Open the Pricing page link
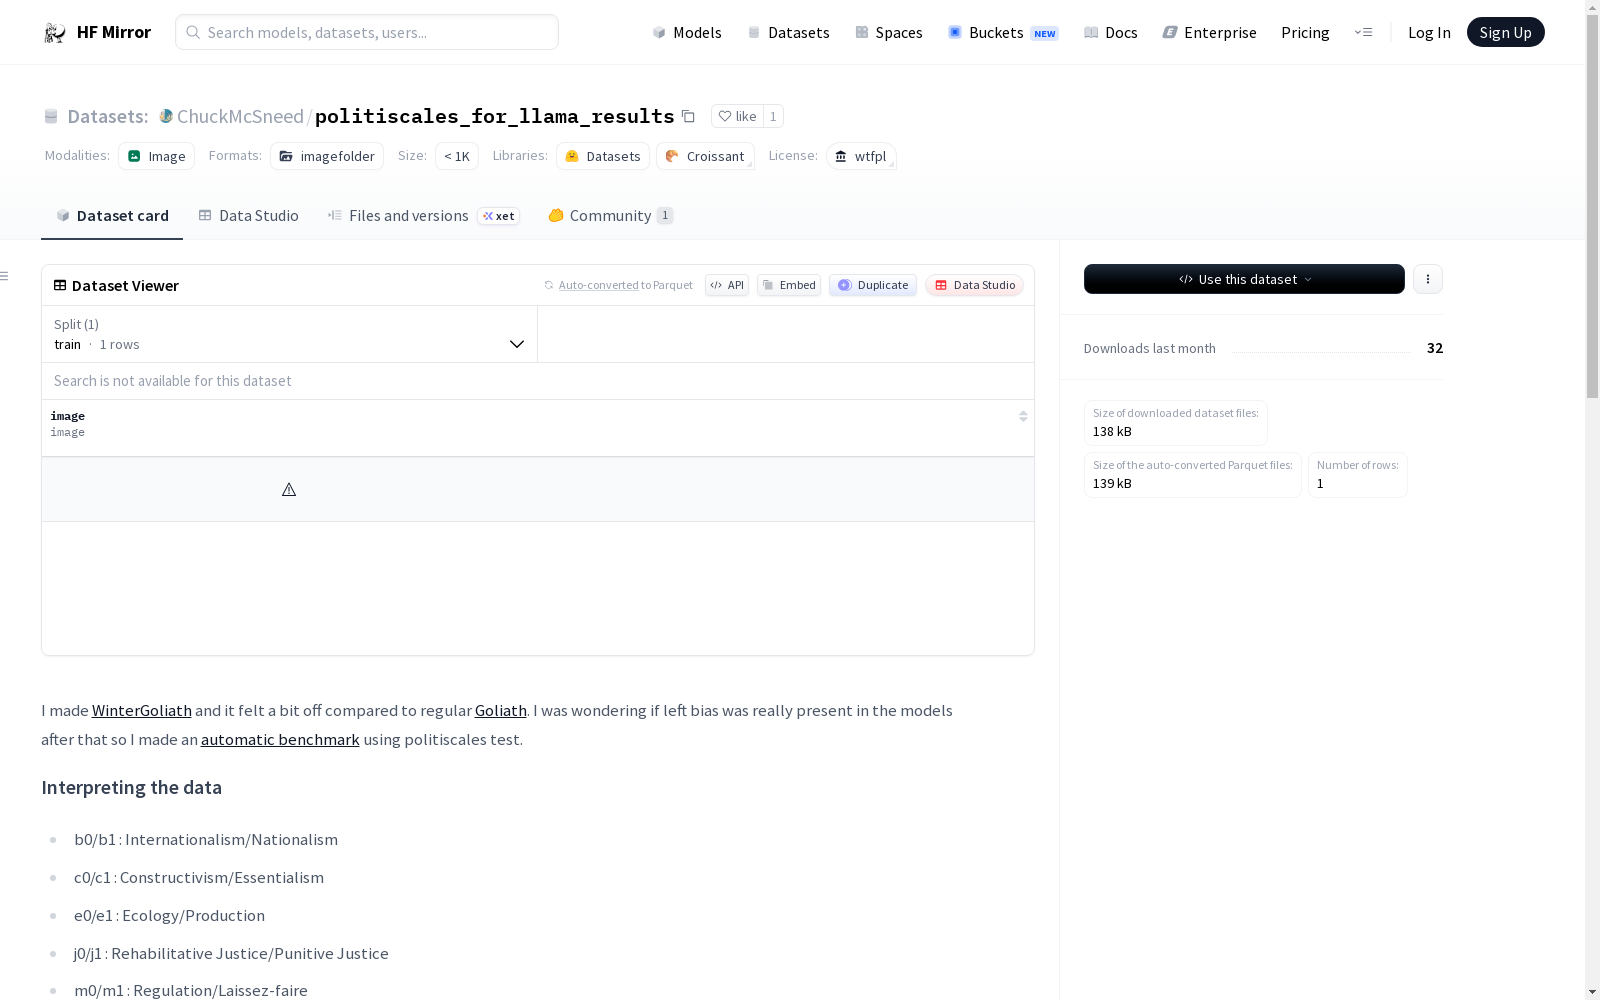 tap(1305, 32)
